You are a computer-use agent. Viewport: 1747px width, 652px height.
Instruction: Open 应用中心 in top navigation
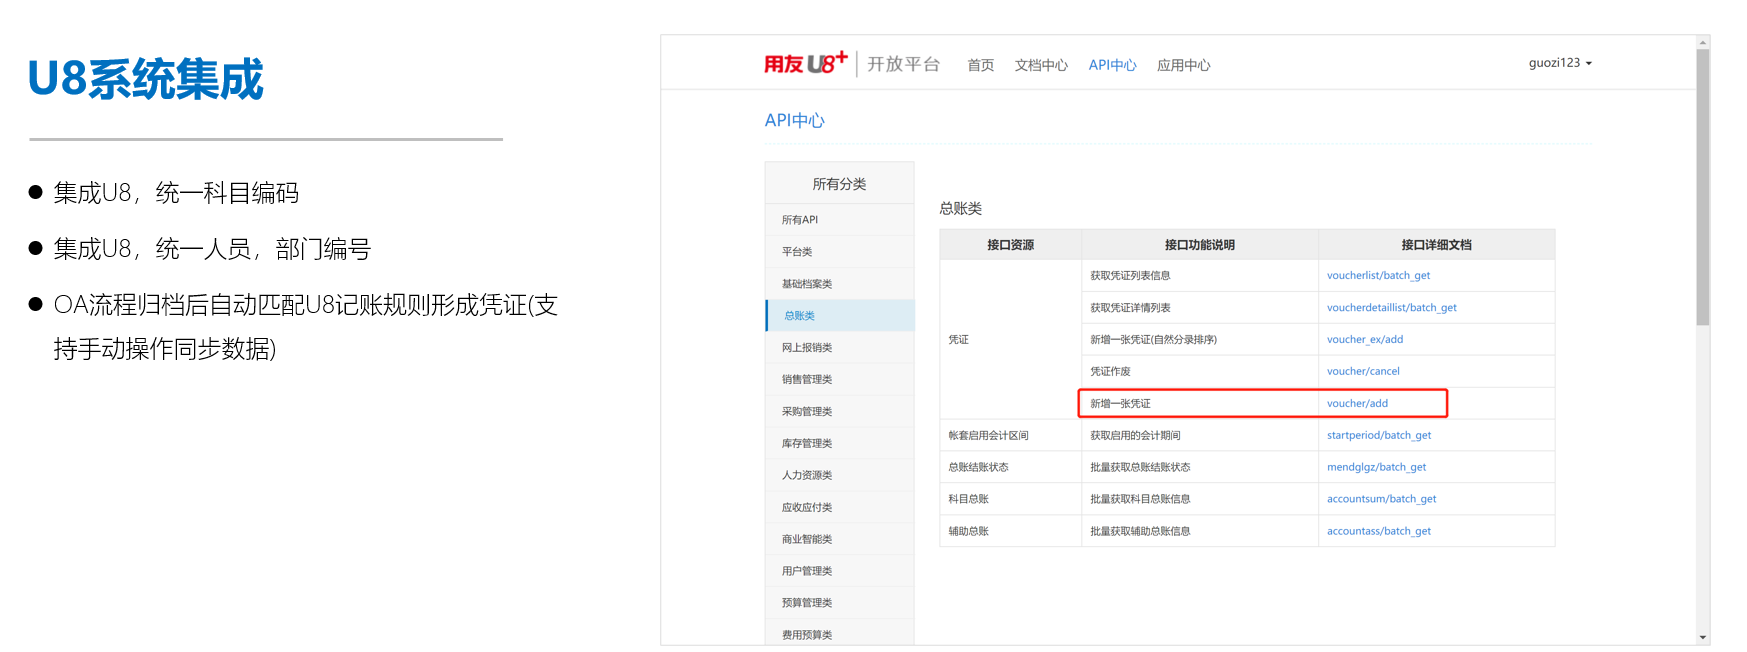pos(1183,65)
